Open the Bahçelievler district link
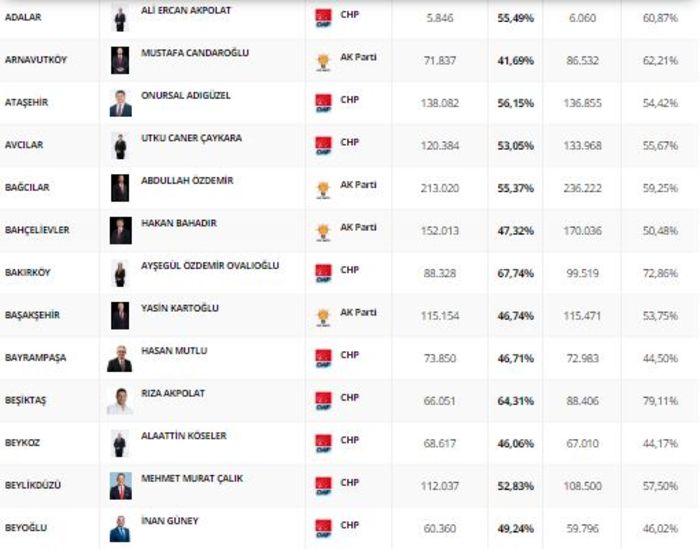Image resolution: width=700 pixels, height=549 pixels. 37,229
